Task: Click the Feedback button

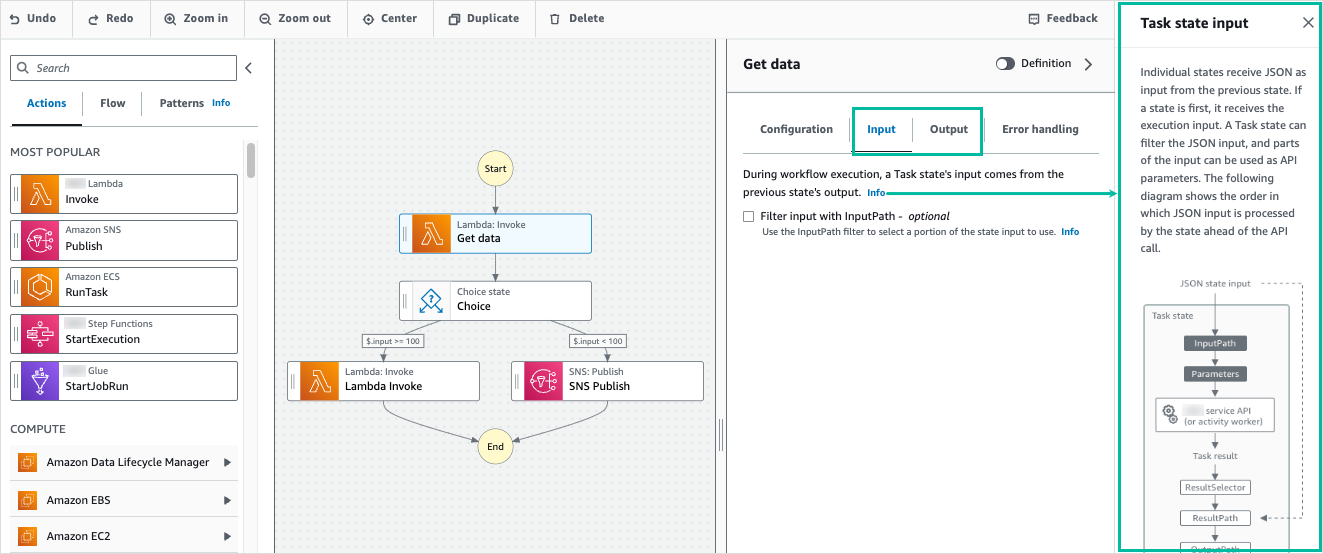Action: click(x=1063, y=18)
